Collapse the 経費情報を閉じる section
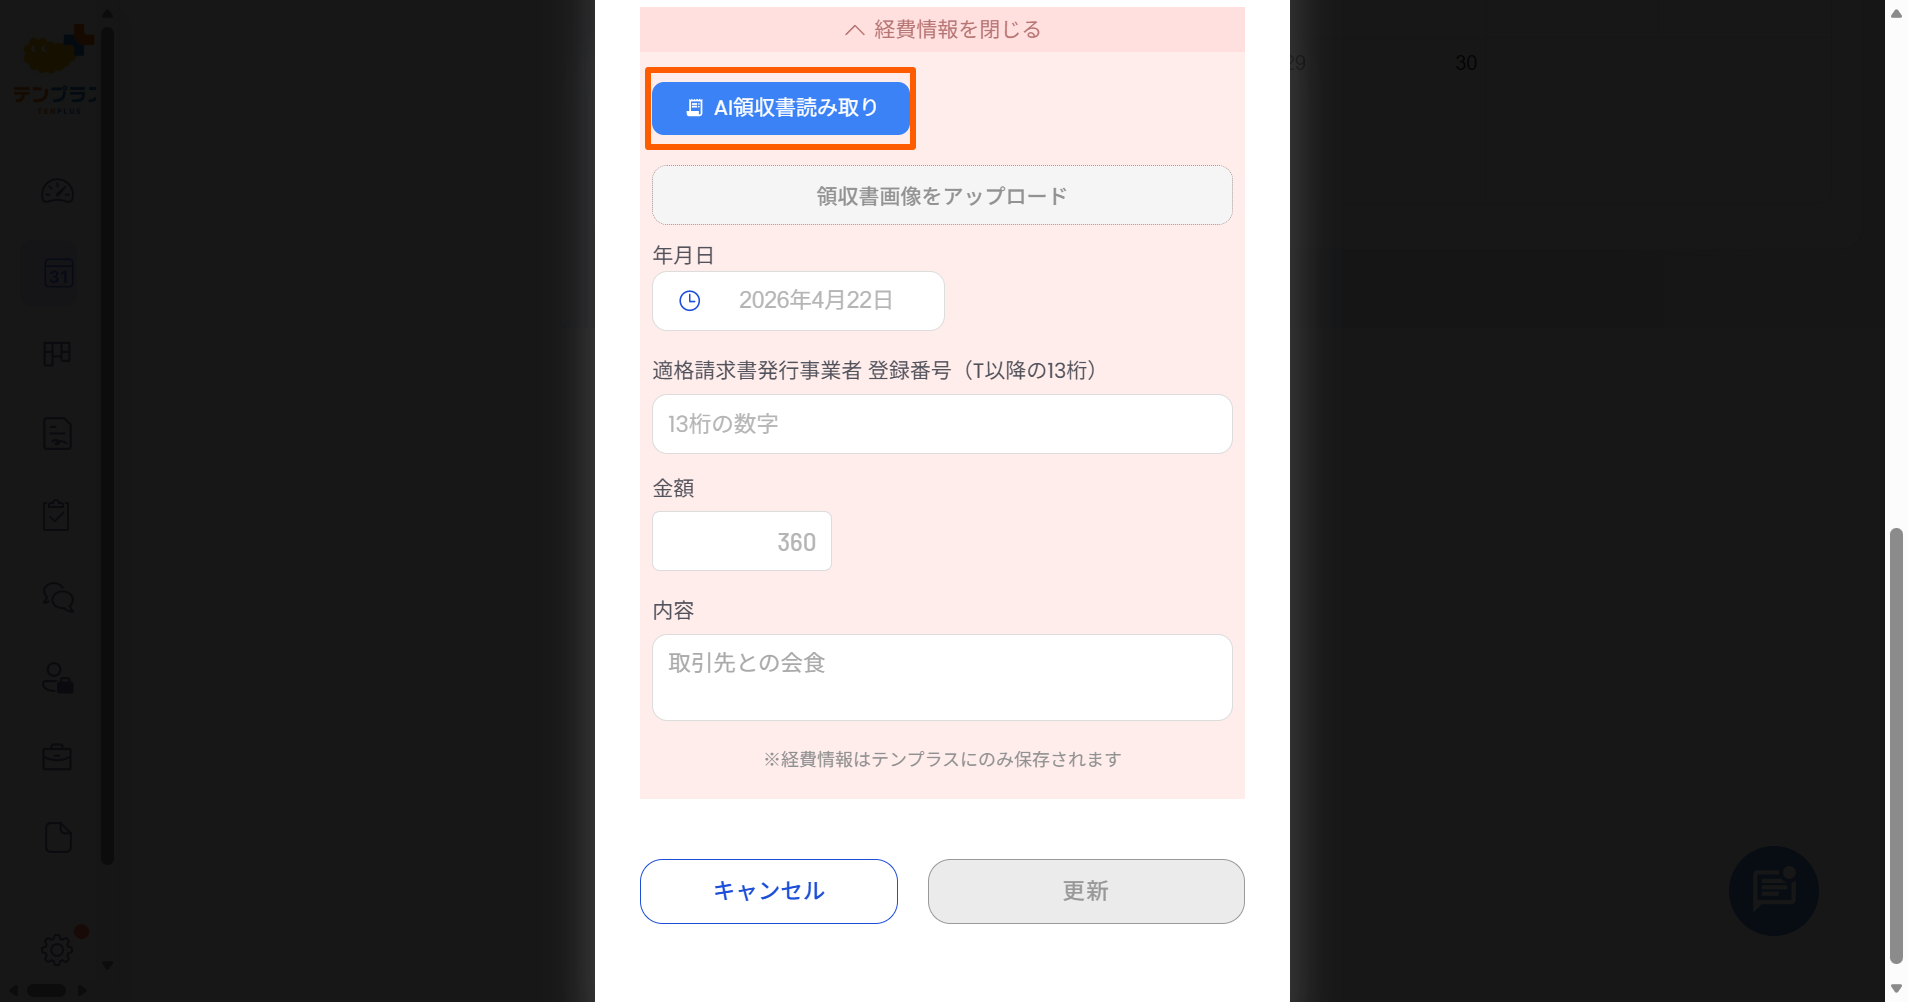1908x1002 pixels. point(941,29)
